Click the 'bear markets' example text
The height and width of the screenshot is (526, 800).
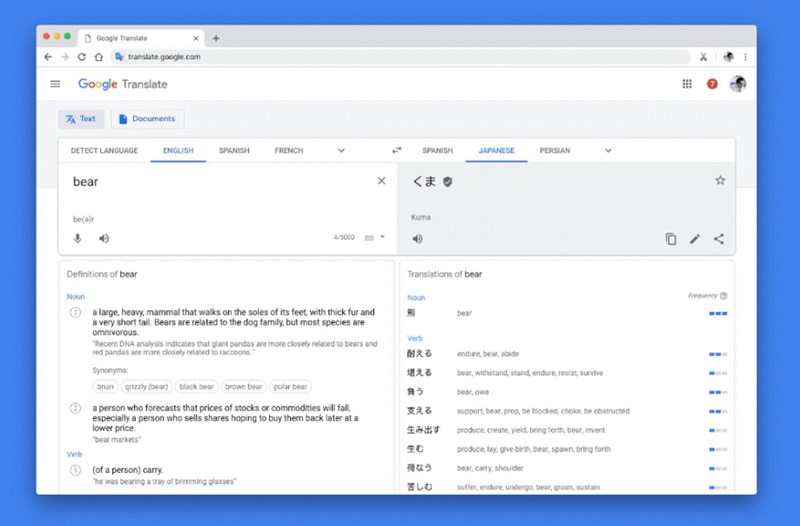pyautogui.click(x=117, y=440)
